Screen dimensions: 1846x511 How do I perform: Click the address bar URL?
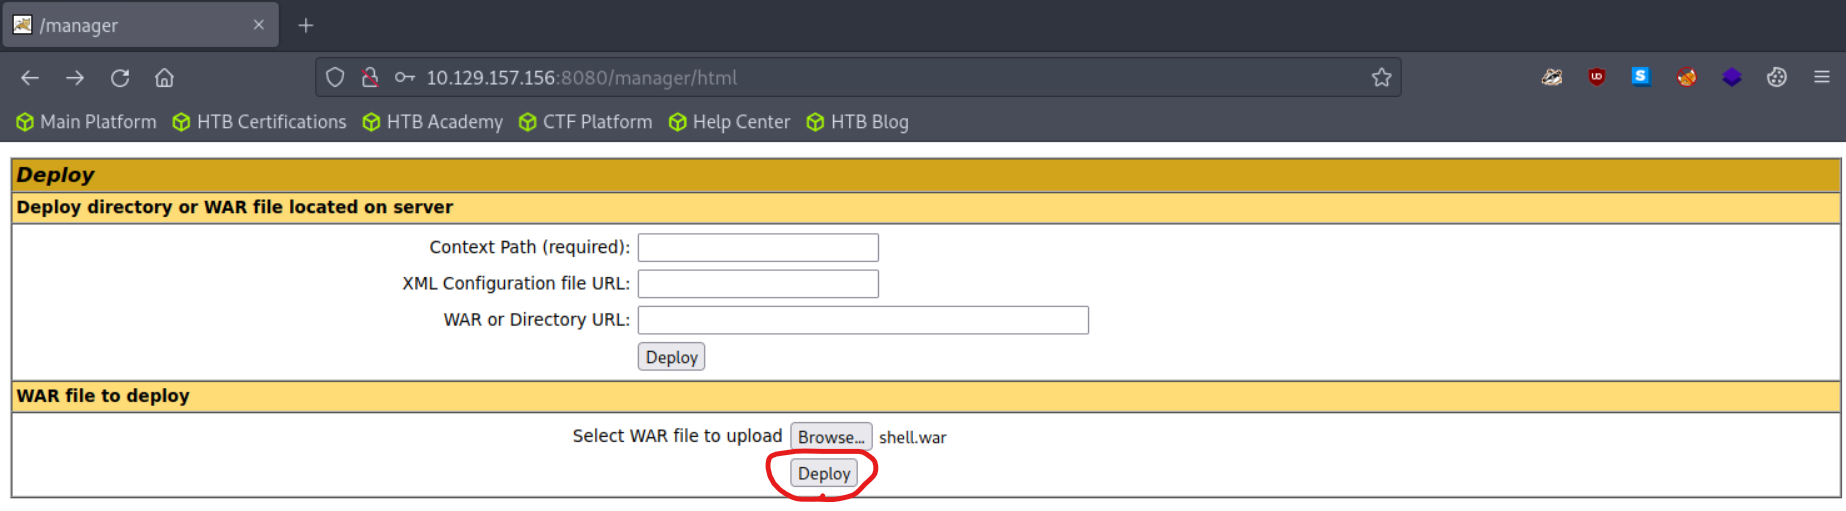coord(582,77)
